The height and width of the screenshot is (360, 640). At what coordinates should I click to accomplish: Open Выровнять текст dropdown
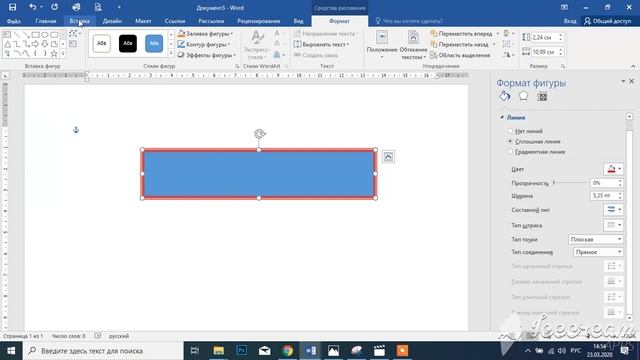click(322, 44)
